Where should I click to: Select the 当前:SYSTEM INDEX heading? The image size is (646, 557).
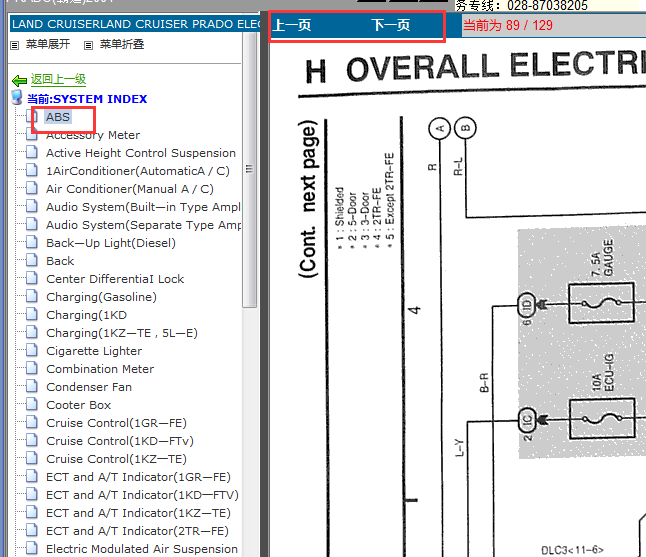click(87, 99)
